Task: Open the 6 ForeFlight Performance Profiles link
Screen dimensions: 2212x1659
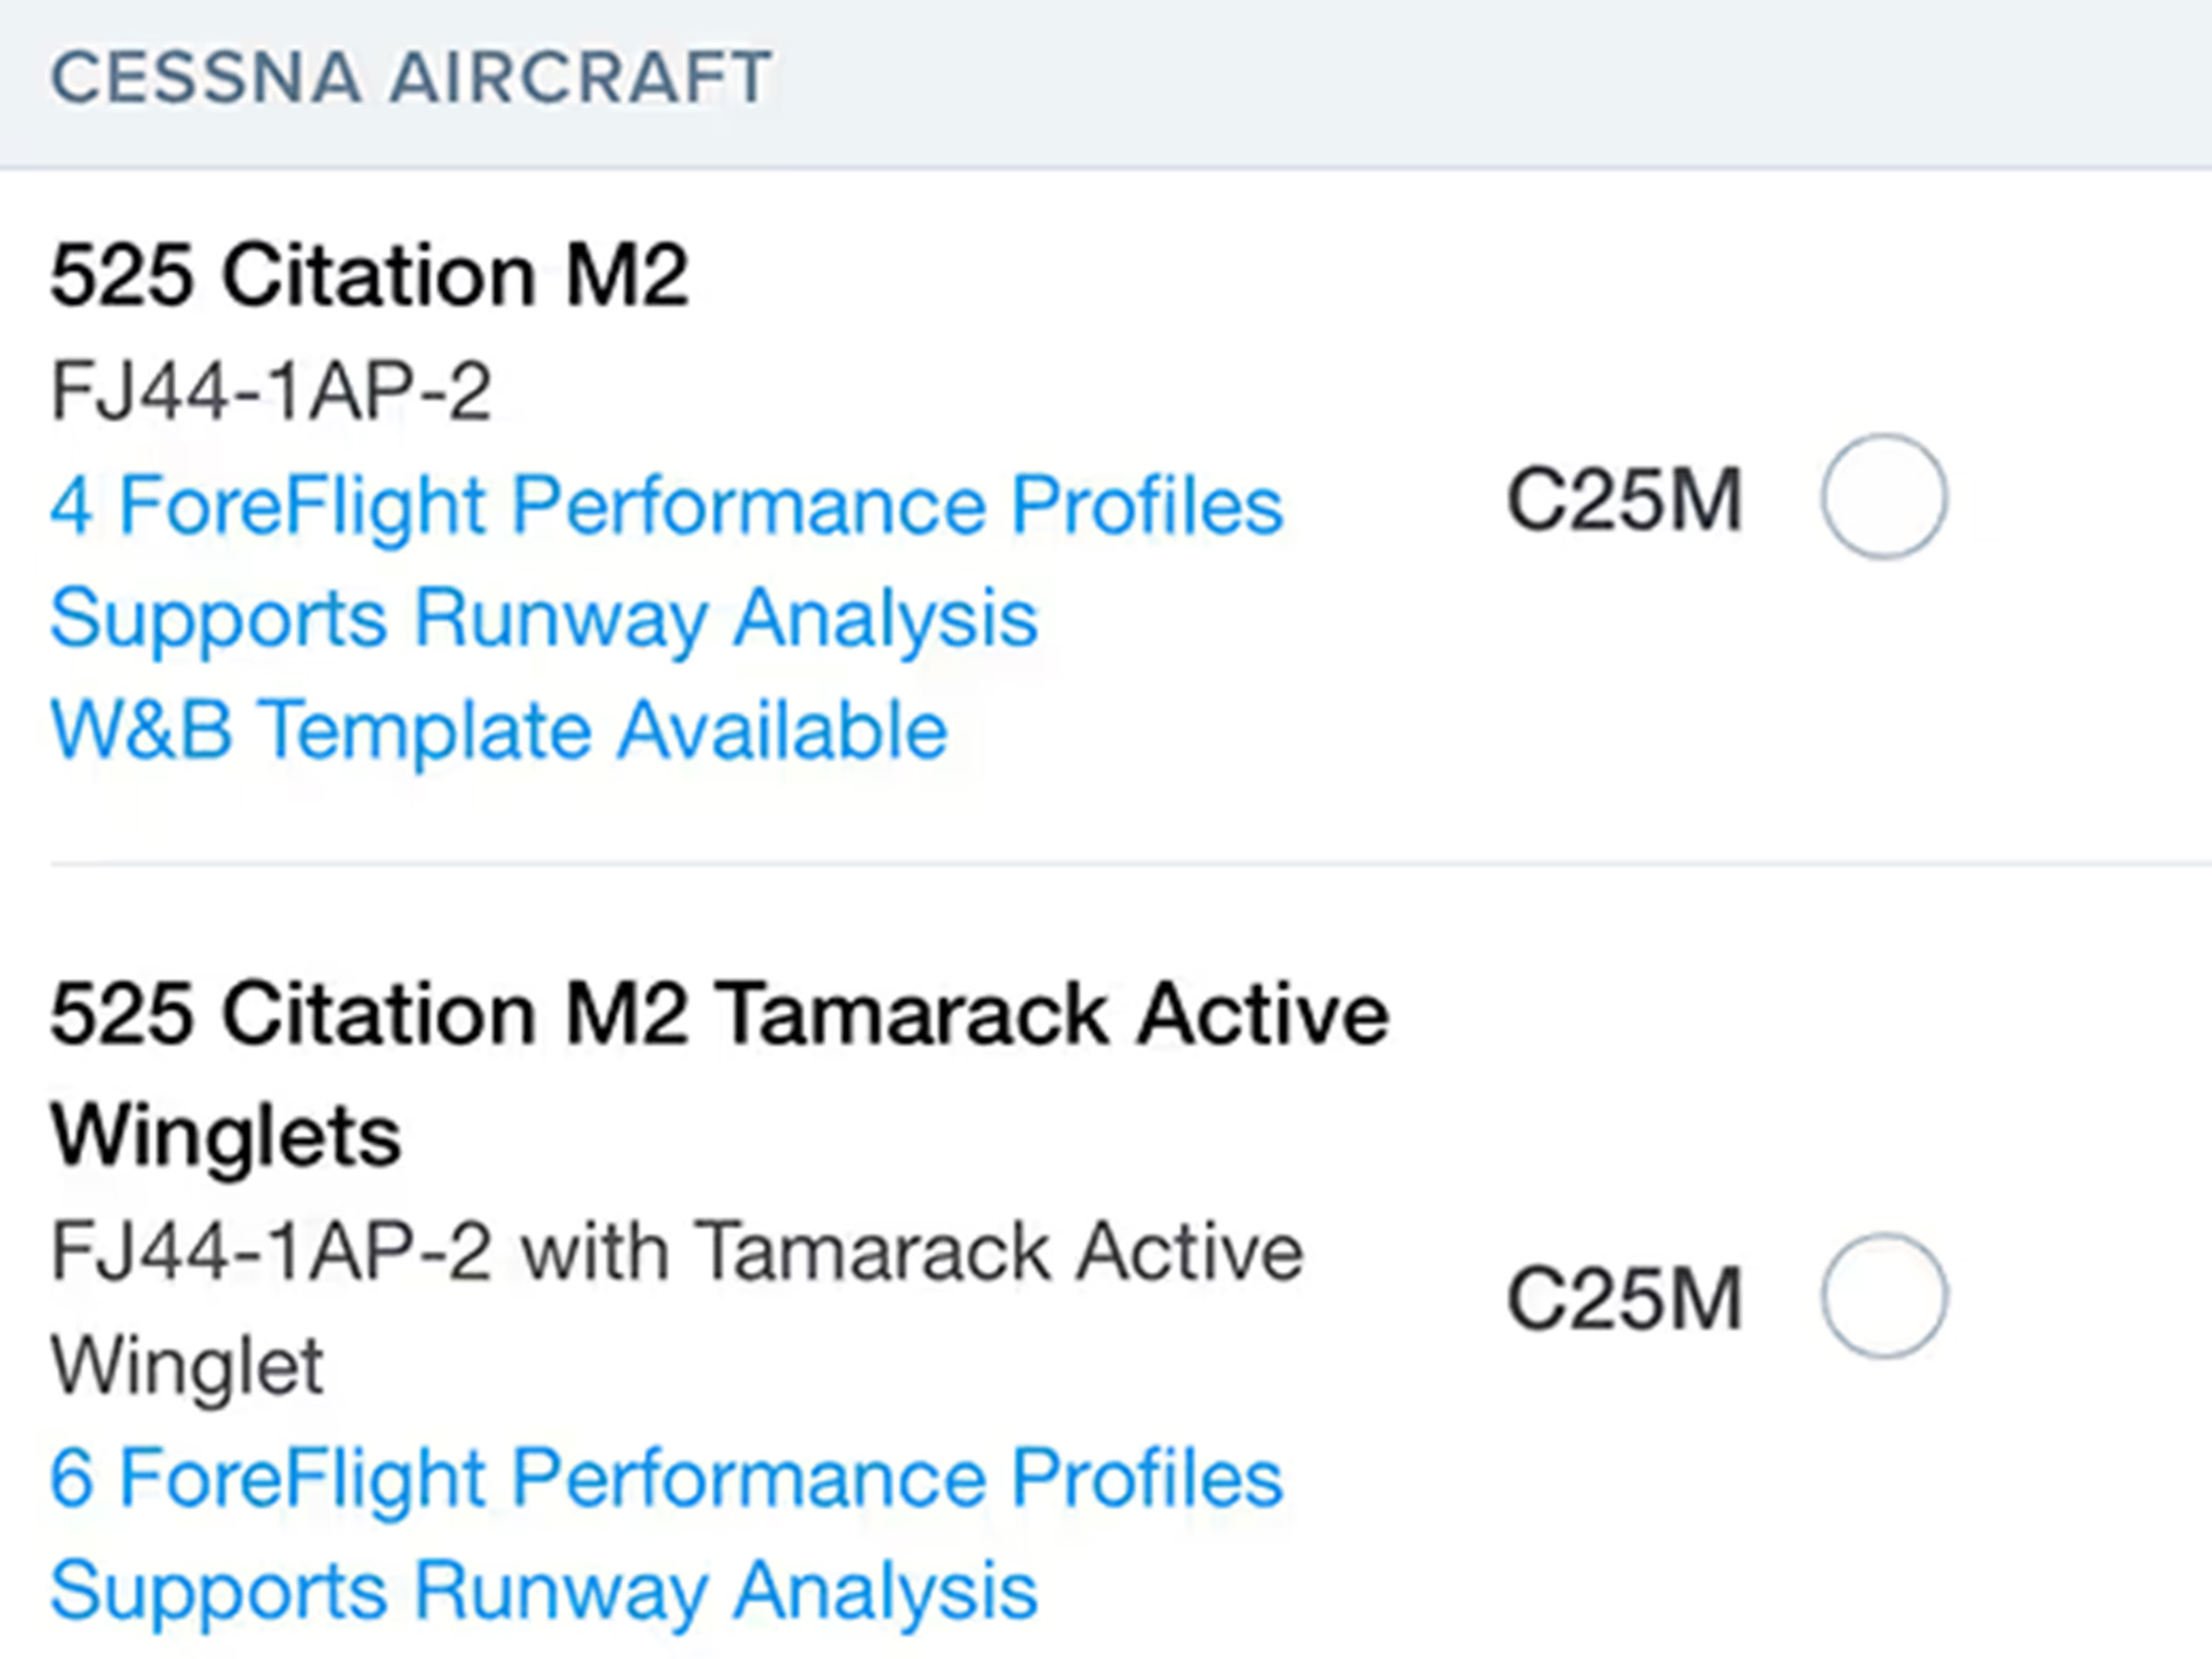Action: pos(666,1478)
